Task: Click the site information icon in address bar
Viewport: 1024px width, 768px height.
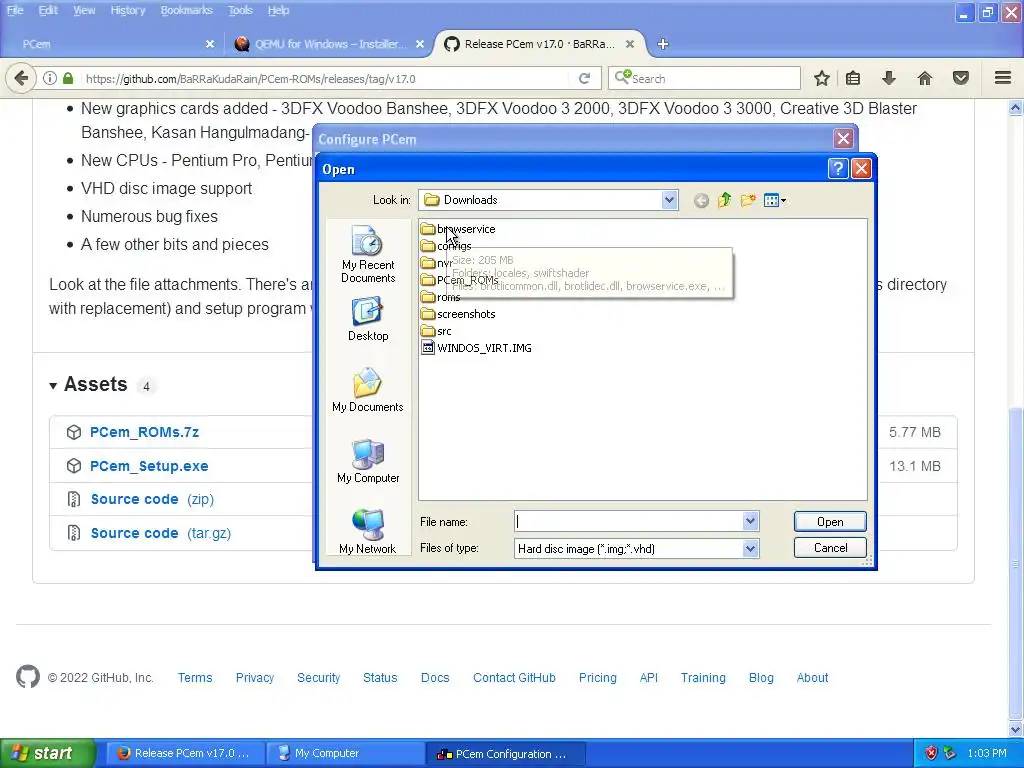Action: tap(50, 78)
